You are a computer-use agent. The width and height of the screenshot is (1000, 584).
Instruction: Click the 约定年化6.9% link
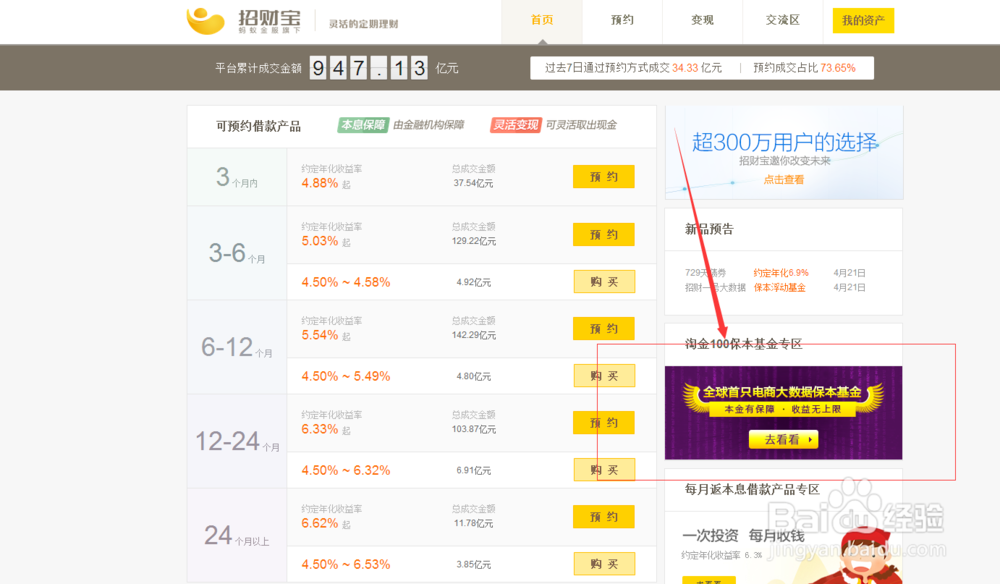[x=781, y=273]
